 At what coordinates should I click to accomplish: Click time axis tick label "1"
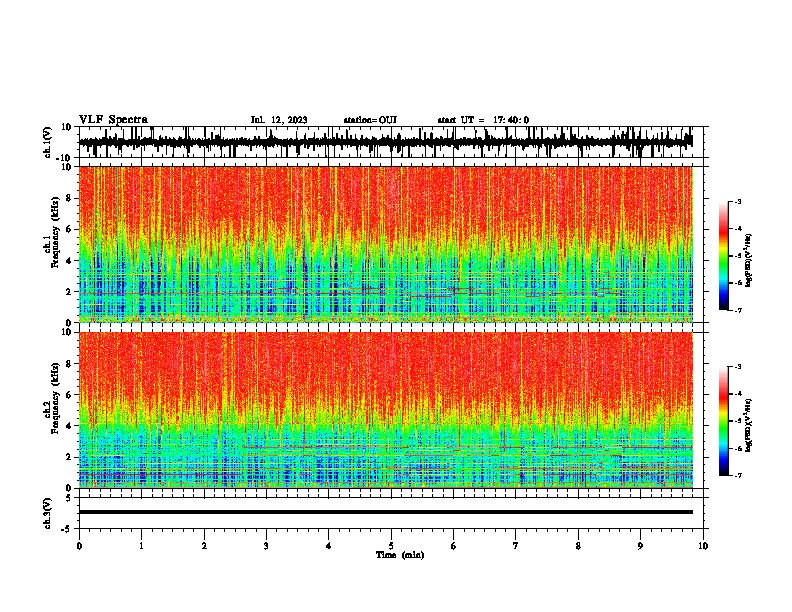click(141, 546)
